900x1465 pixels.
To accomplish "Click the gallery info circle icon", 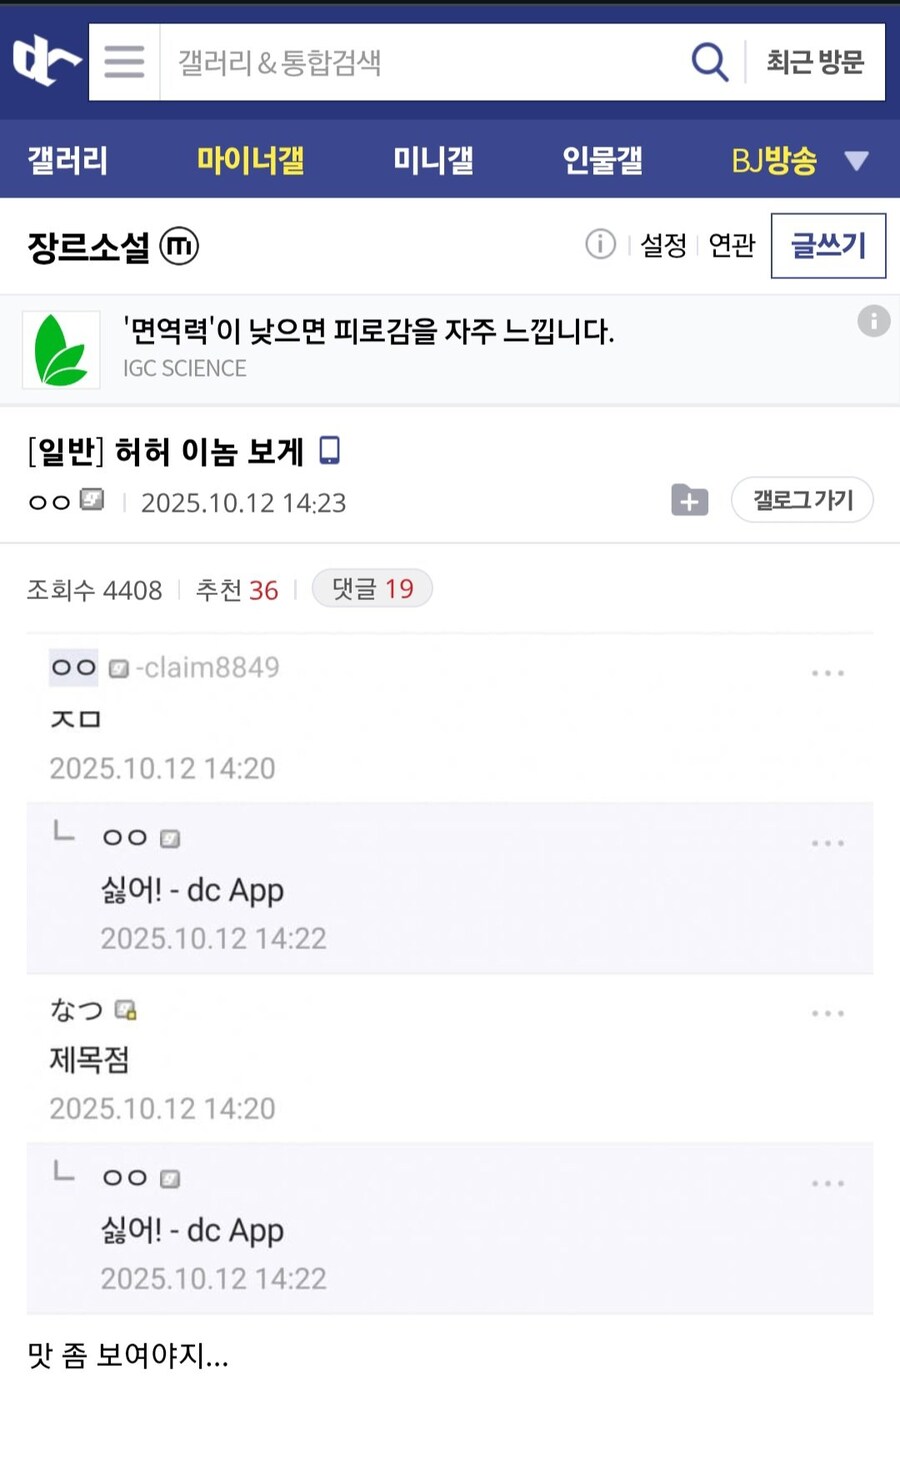I will click(600, 244).
